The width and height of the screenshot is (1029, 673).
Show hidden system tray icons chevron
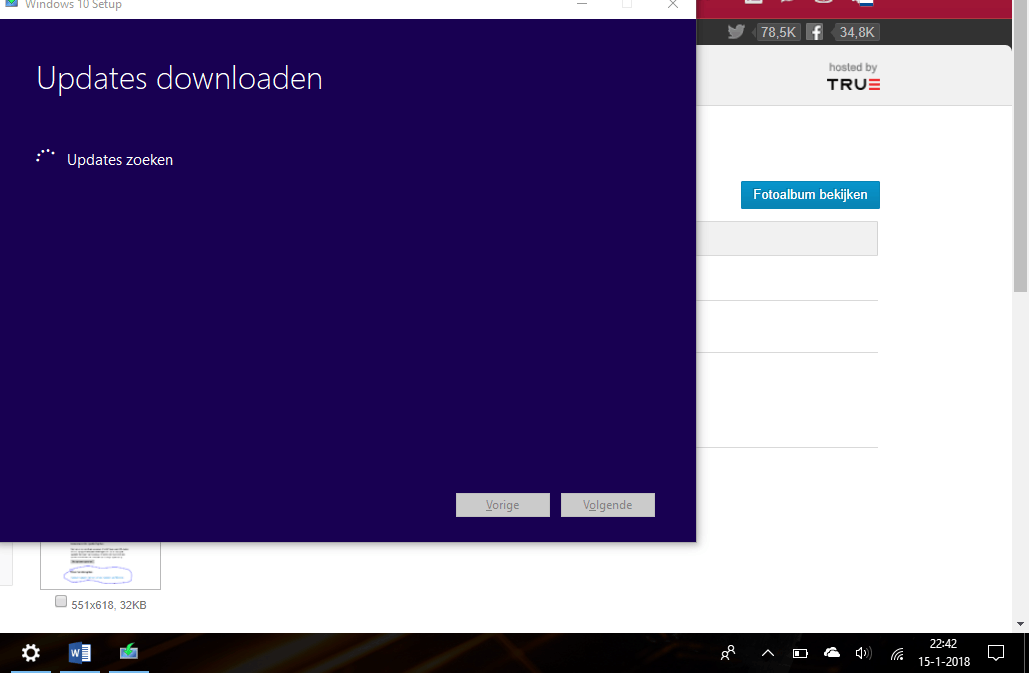click(767, 653)
